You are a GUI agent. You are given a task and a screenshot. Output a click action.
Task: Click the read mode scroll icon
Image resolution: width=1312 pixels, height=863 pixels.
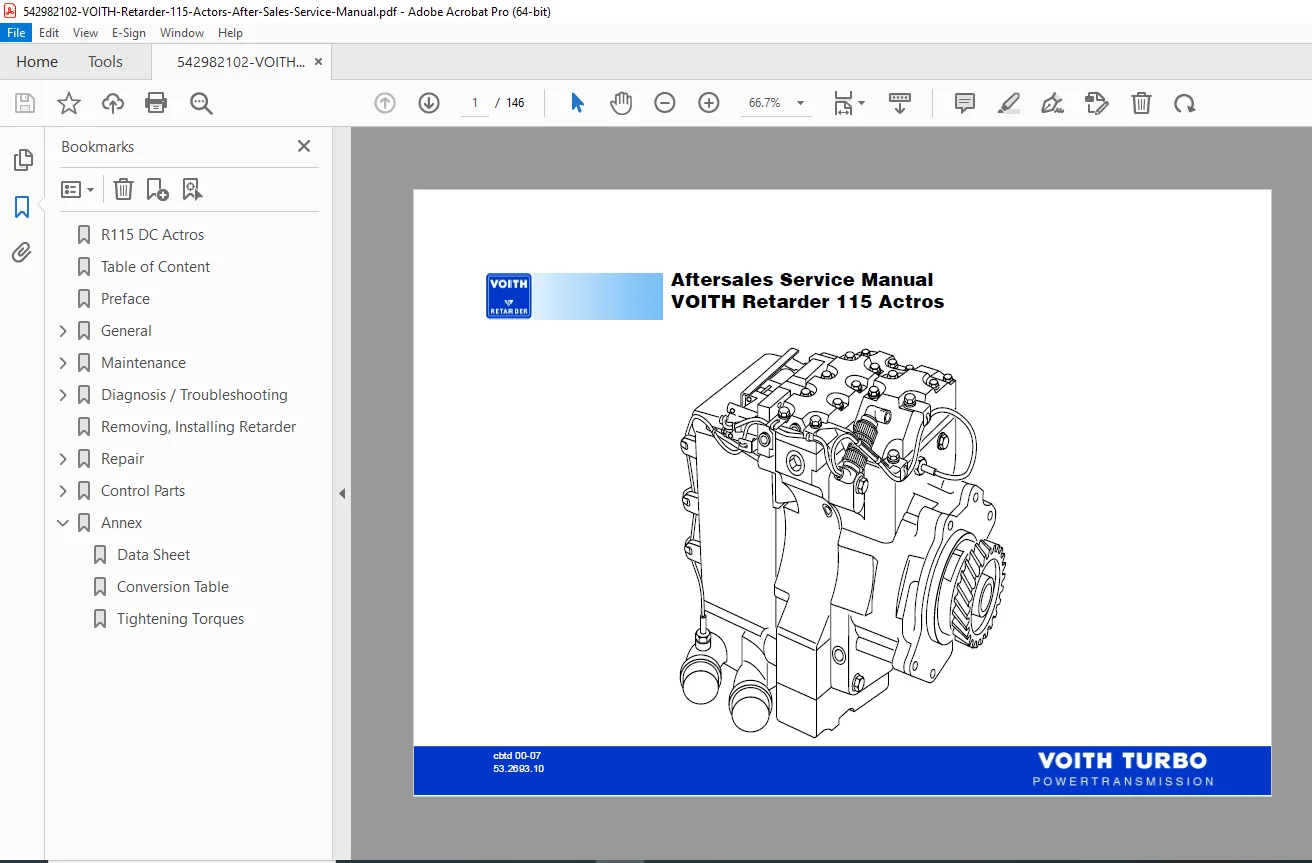tap(900, 103)
